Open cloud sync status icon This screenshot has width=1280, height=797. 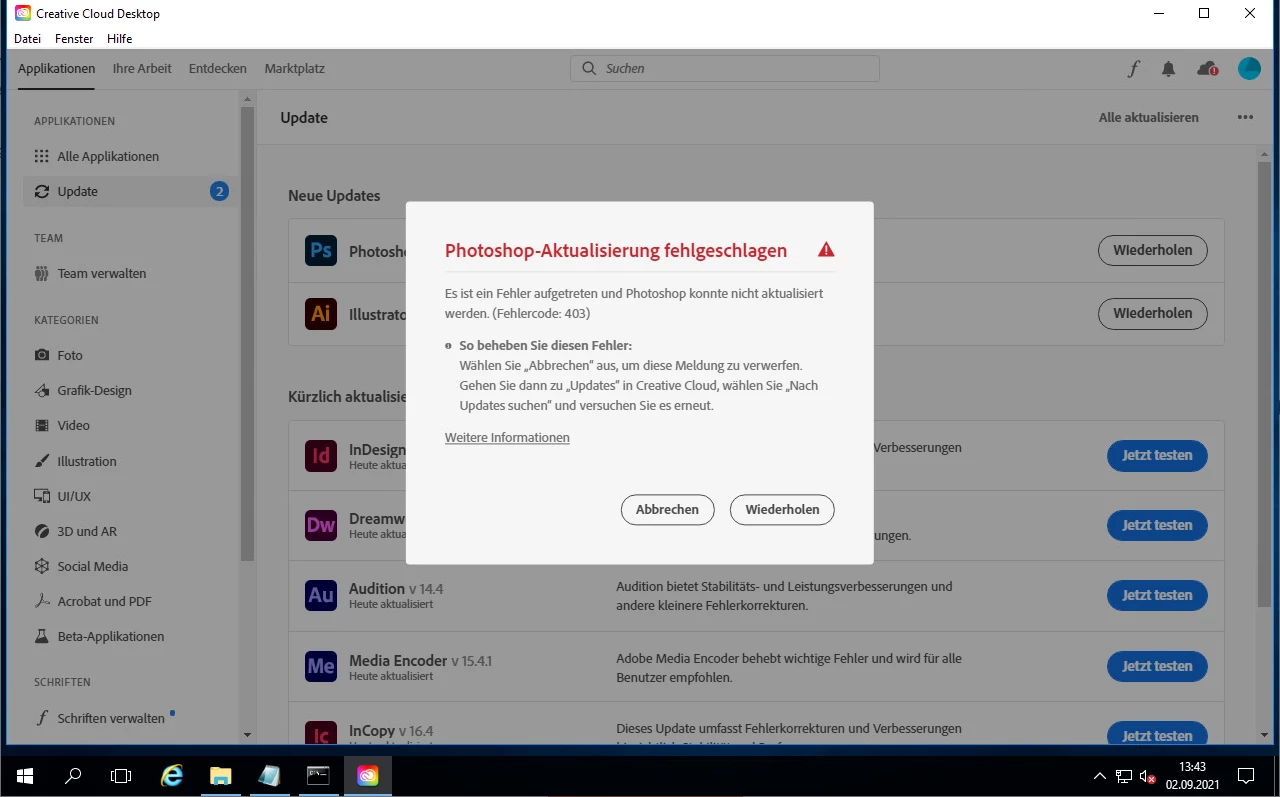point(1207,69)
